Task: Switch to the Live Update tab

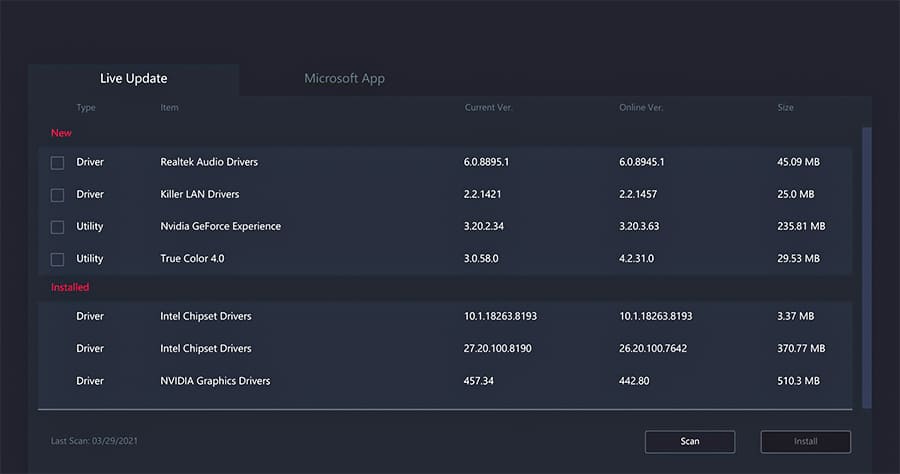Action: tap(133, 79)
